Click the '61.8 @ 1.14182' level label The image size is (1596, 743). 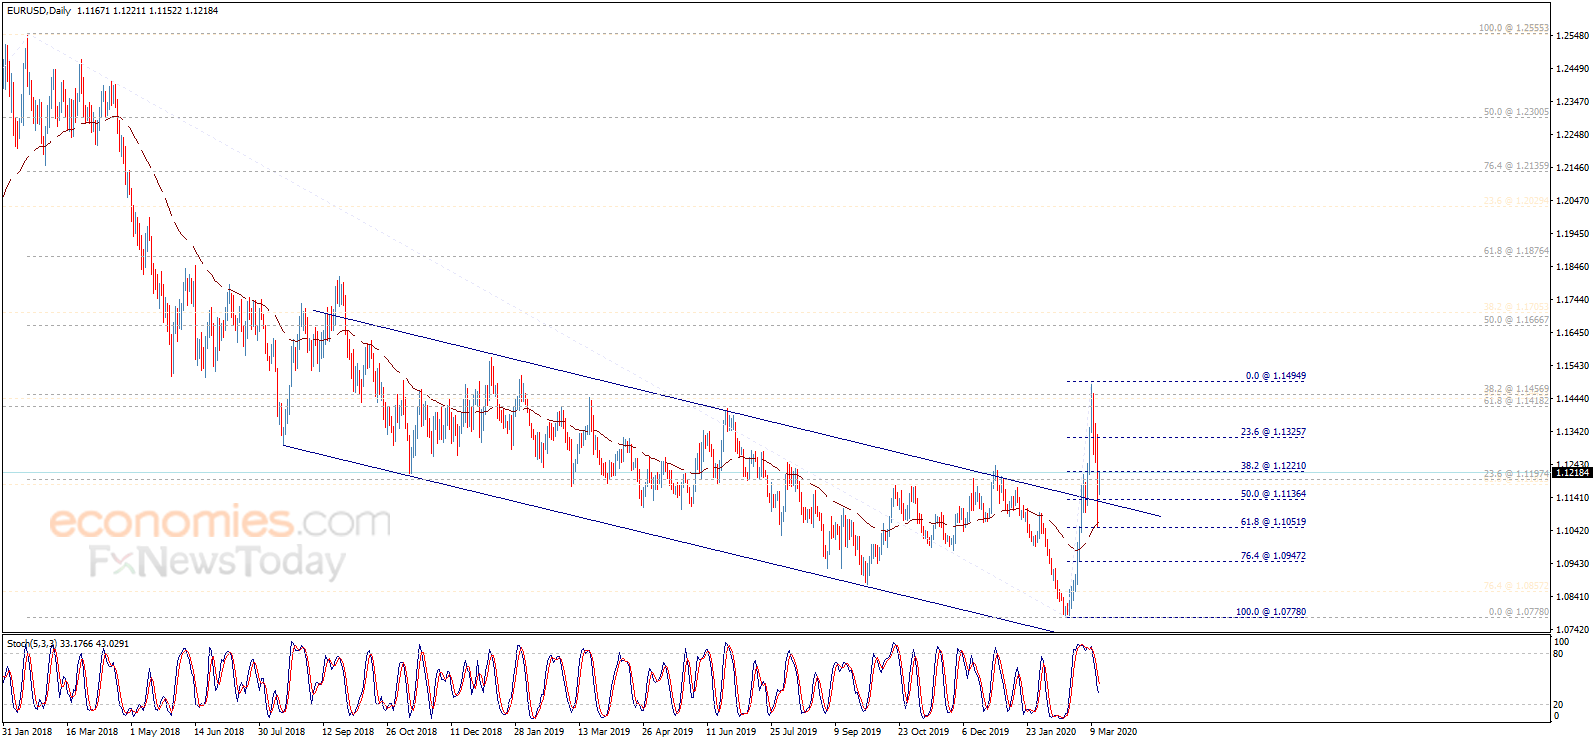pyautogui.click(x=1516, y=401)
